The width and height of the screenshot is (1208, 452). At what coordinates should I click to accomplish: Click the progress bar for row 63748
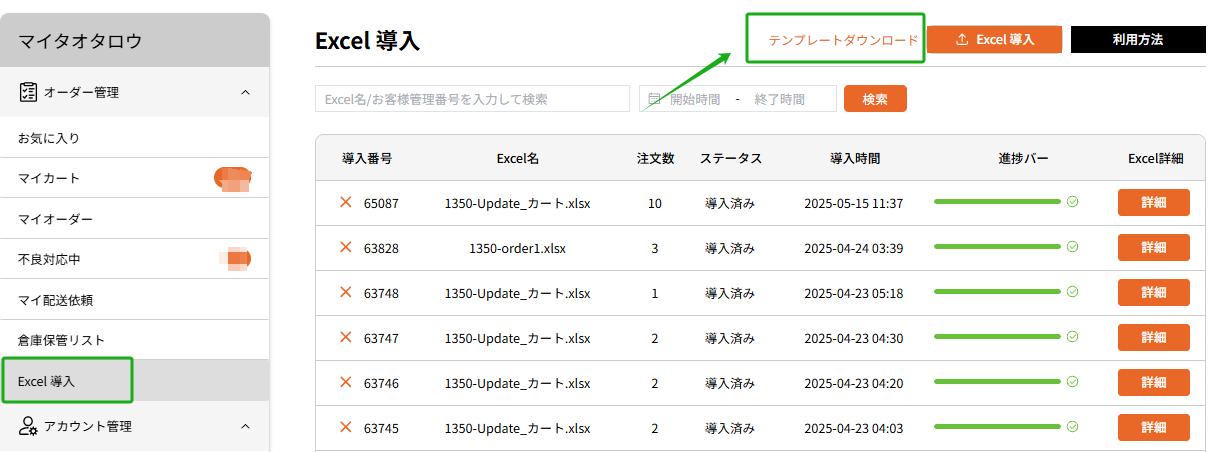[x=997, y=292]
